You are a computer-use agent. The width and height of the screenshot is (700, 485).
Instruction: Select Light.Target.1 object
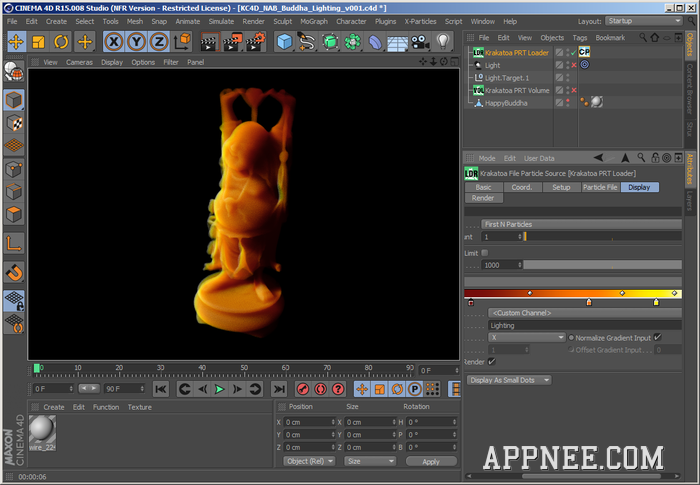[507, 78]
